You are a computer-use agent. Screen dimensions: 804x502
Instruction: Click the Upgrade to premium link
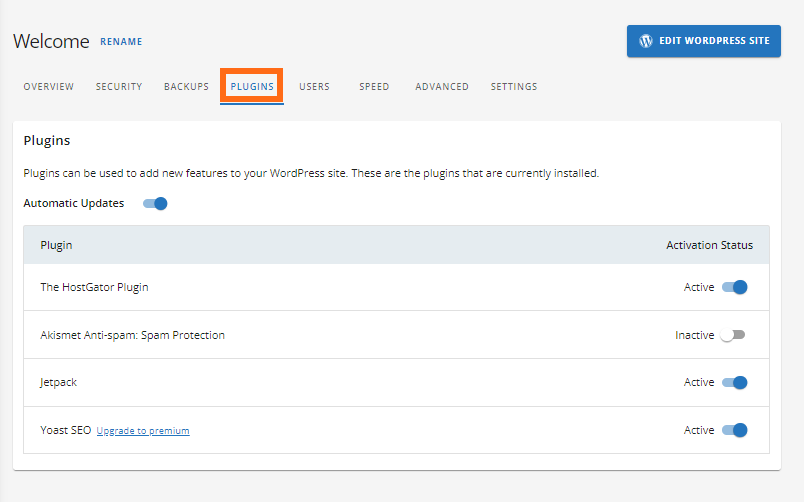pos(143,431)
